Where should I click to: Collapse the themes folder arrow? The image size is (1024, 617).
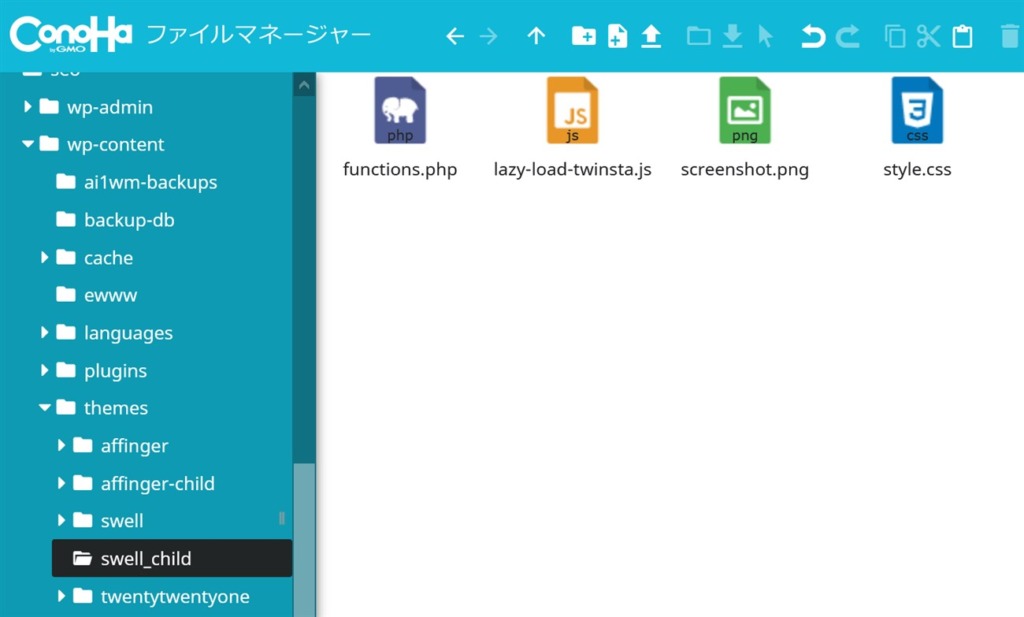click(44, 407)
